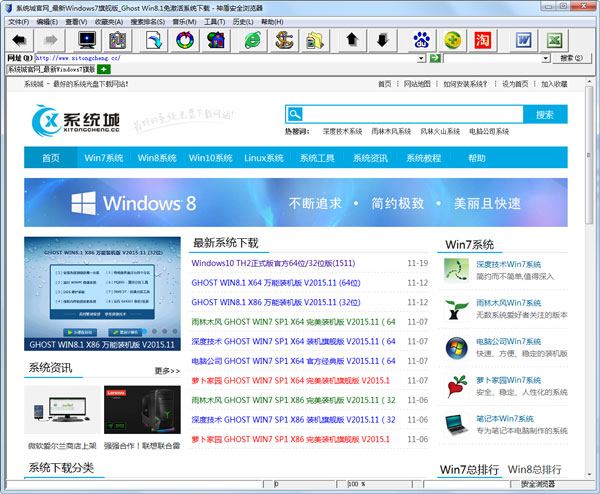The image size is (600, 494).
Task: Click the vertical scrollbar thumb
Action: [589, 155]
